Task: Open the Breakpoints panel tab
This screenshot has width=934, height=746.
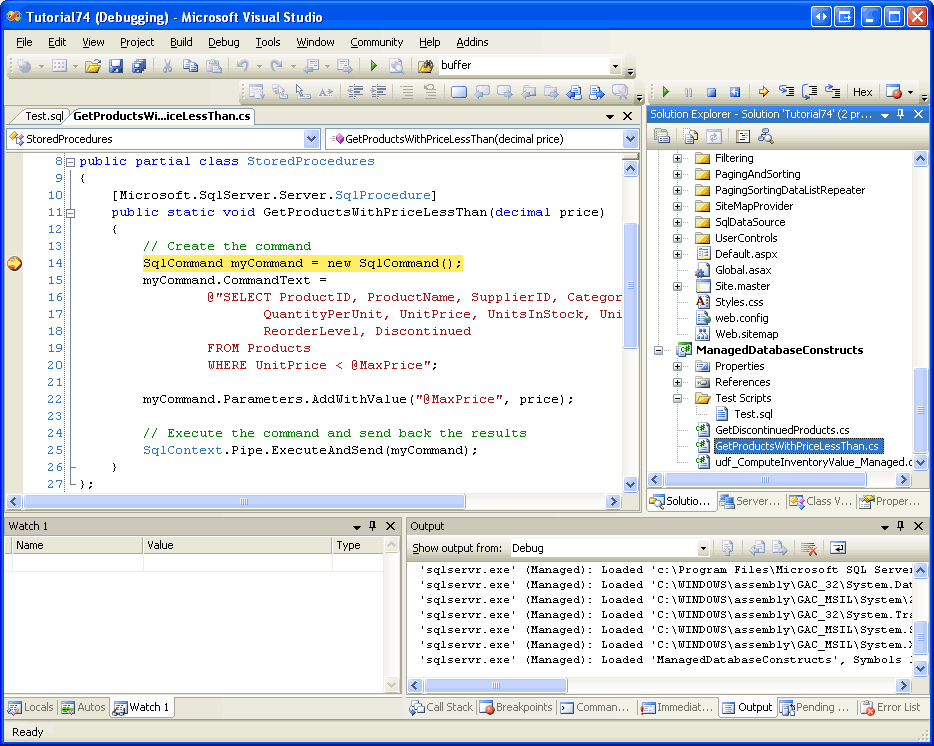Action: pyautogui.click(x=516, y=707)
